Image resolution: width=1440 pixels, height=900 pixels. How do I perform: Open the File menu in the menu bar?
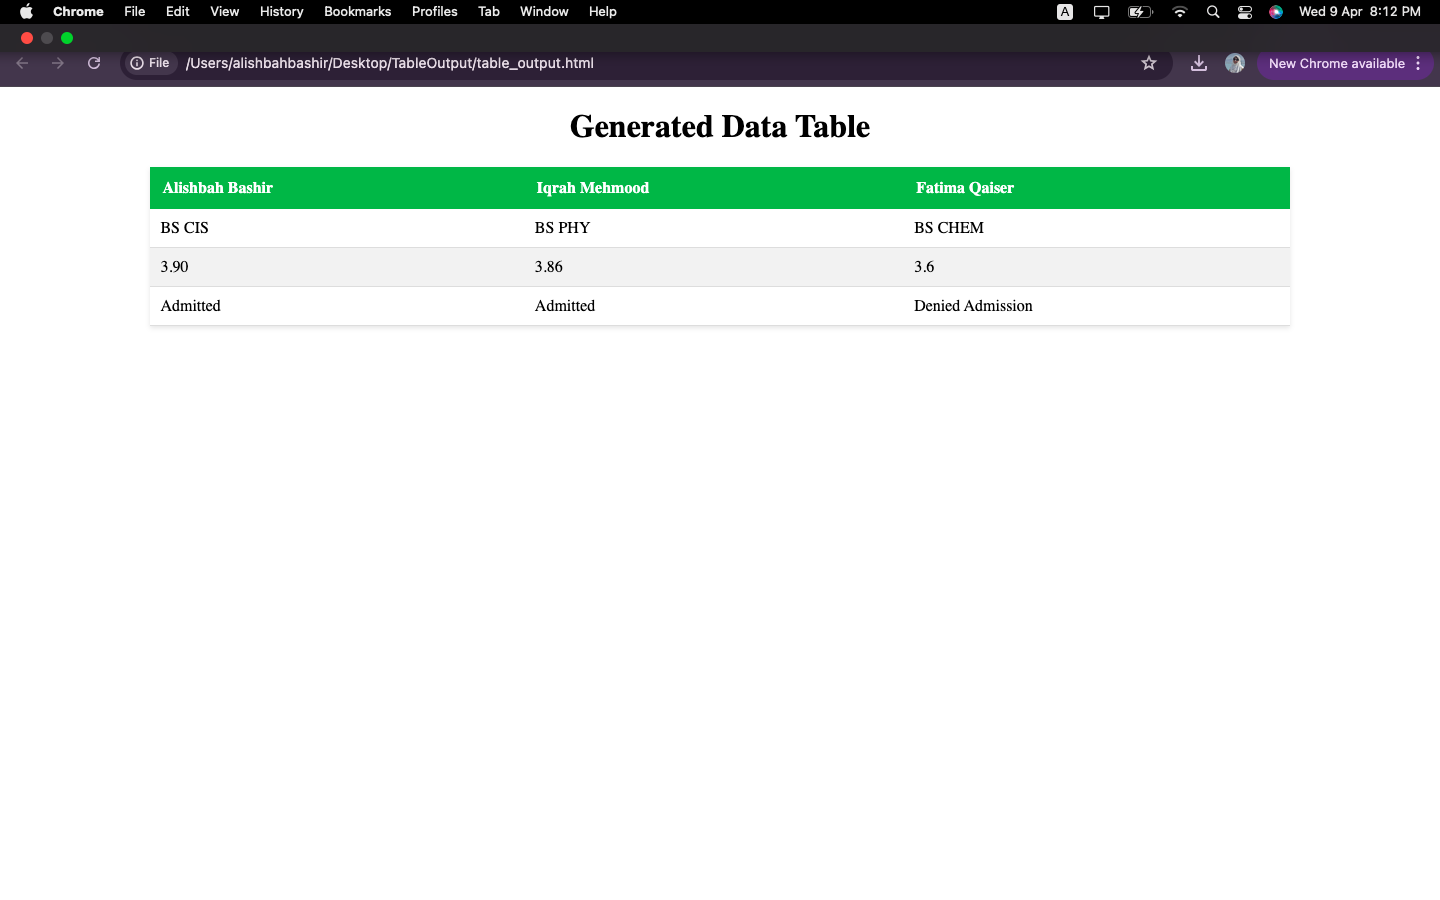[135, 12]
